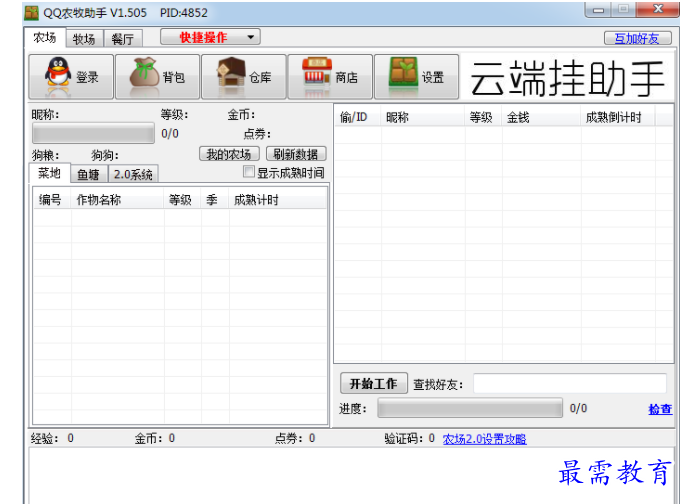Switch to the 农场 tab
The width and height of the screenshot is (680, 504).
[45, 38]
